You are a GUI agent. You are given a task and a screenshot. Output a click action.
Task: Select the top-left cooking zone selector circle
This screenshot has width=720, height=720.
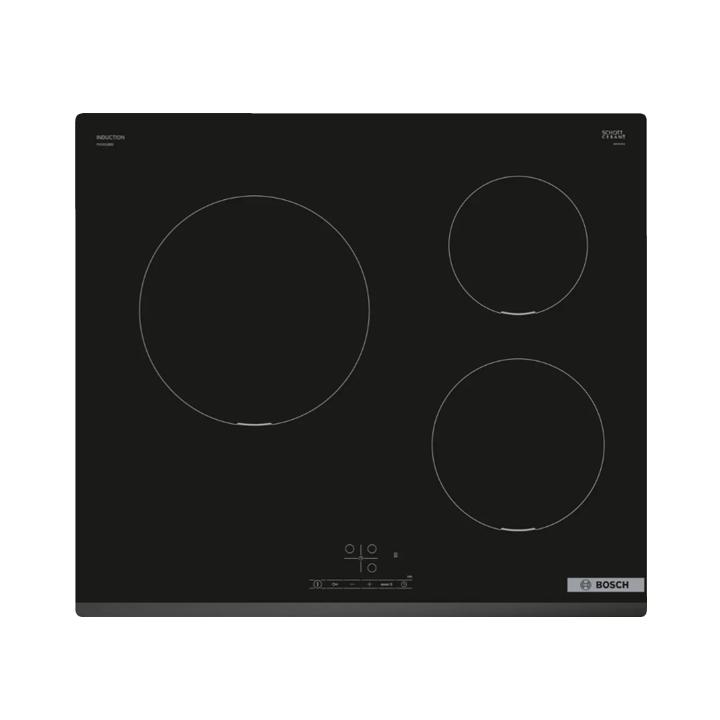click(350, 549)
